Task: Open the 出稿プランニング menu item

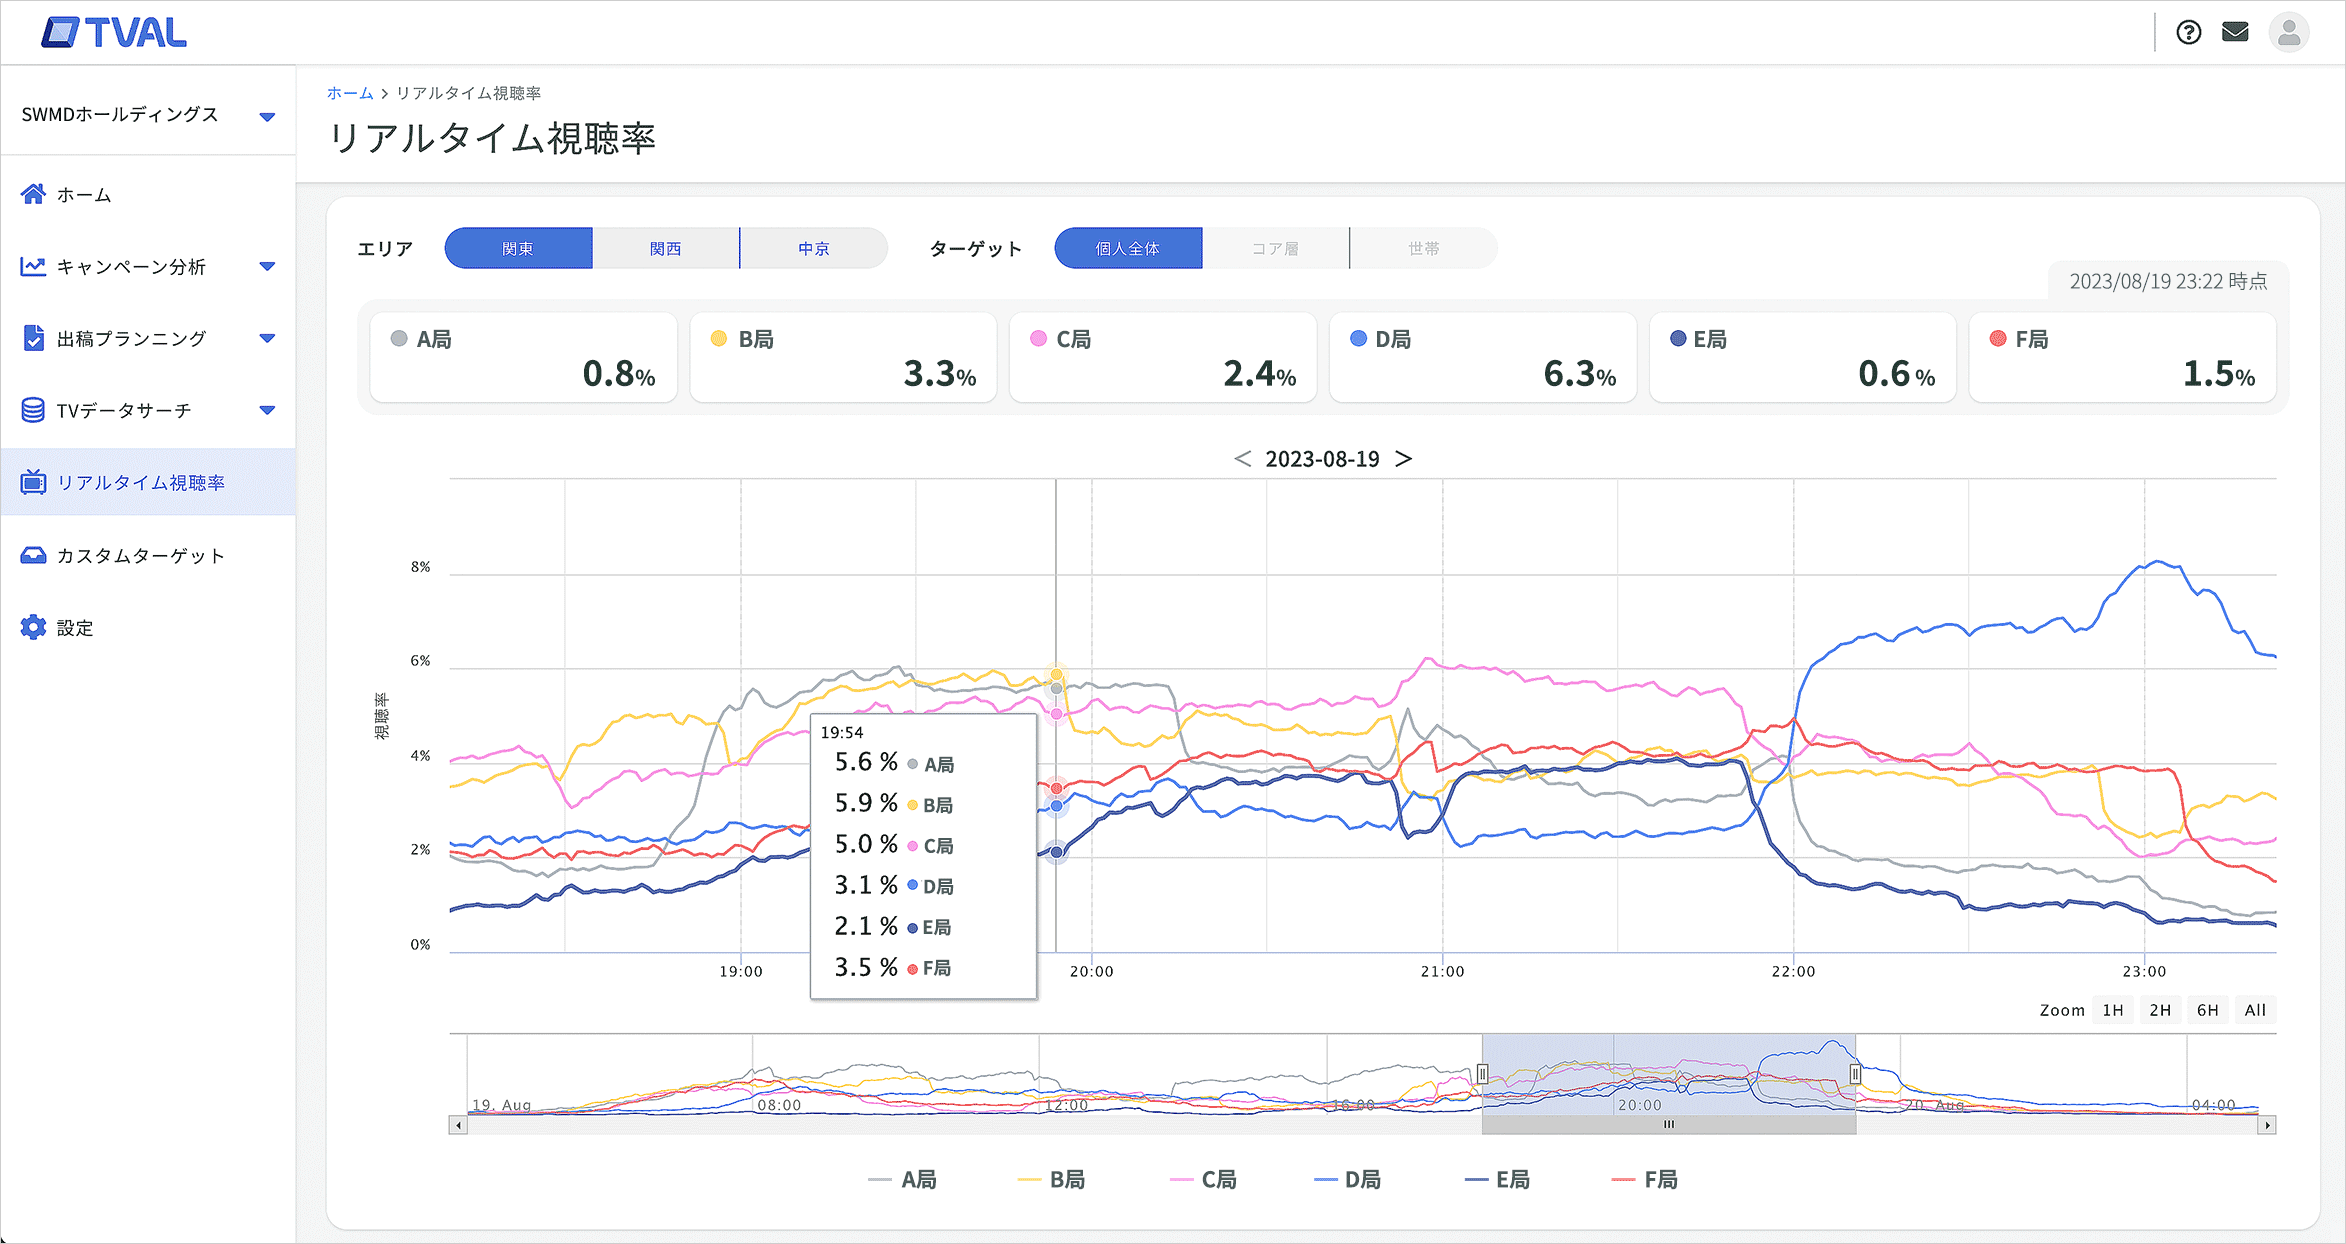Action: coord(131,339)
